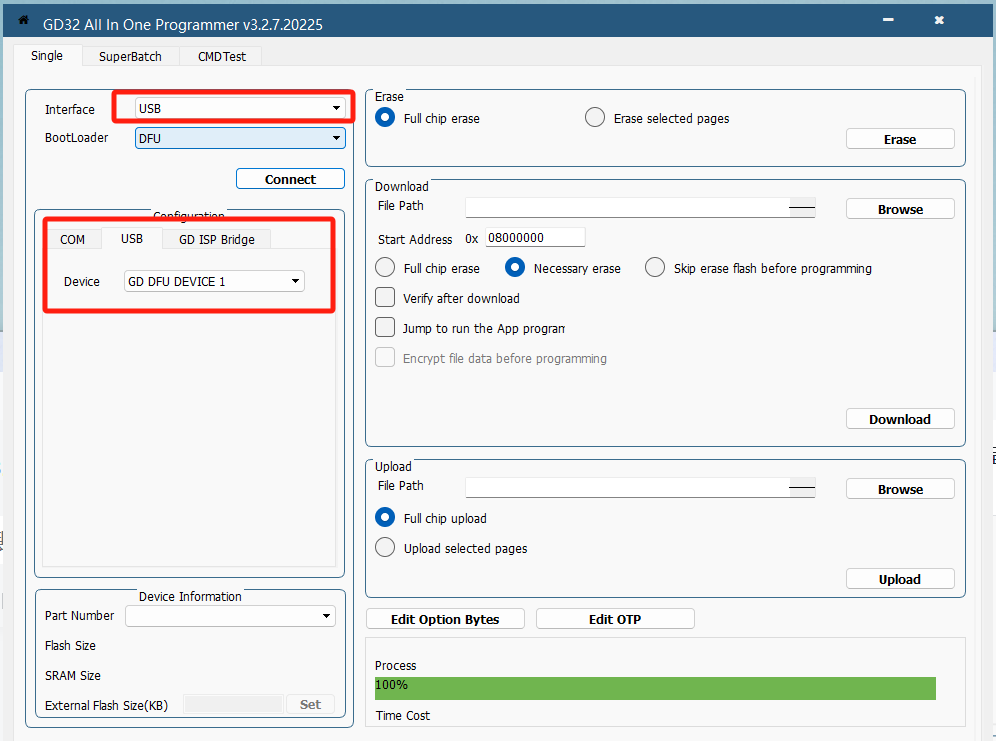Click the Flash Size label
This screenshot has width=996, height=741.
[71, 646]
